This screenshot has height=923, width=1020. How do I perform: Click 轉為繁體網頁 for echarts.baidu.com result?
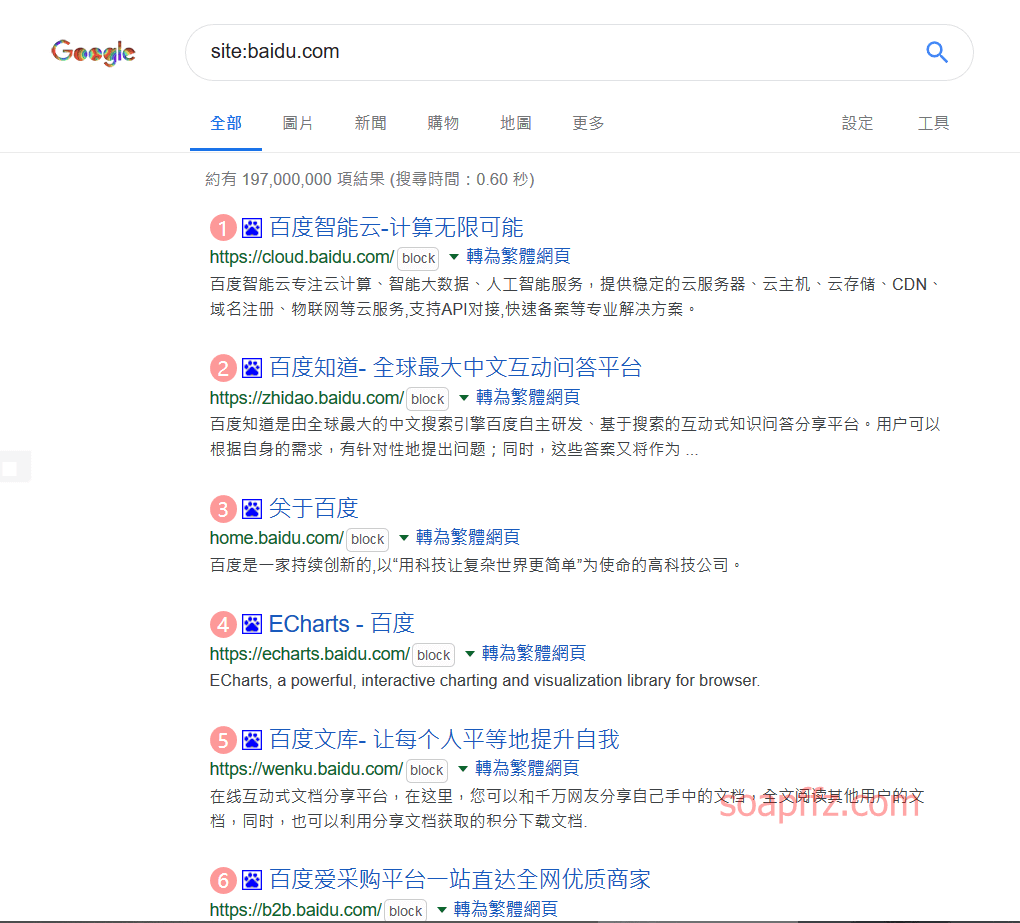point(534,654)
